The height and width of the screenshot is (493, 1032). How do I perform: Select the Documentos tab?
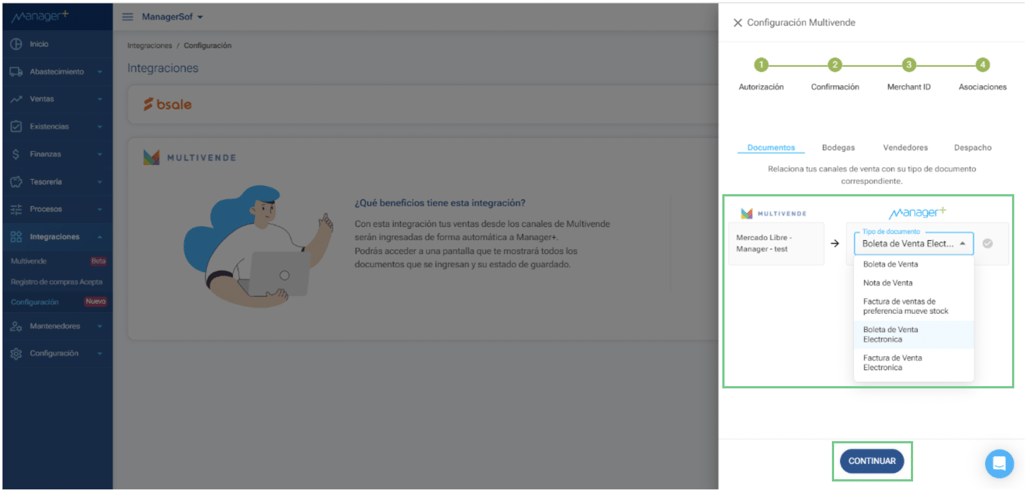771,148
